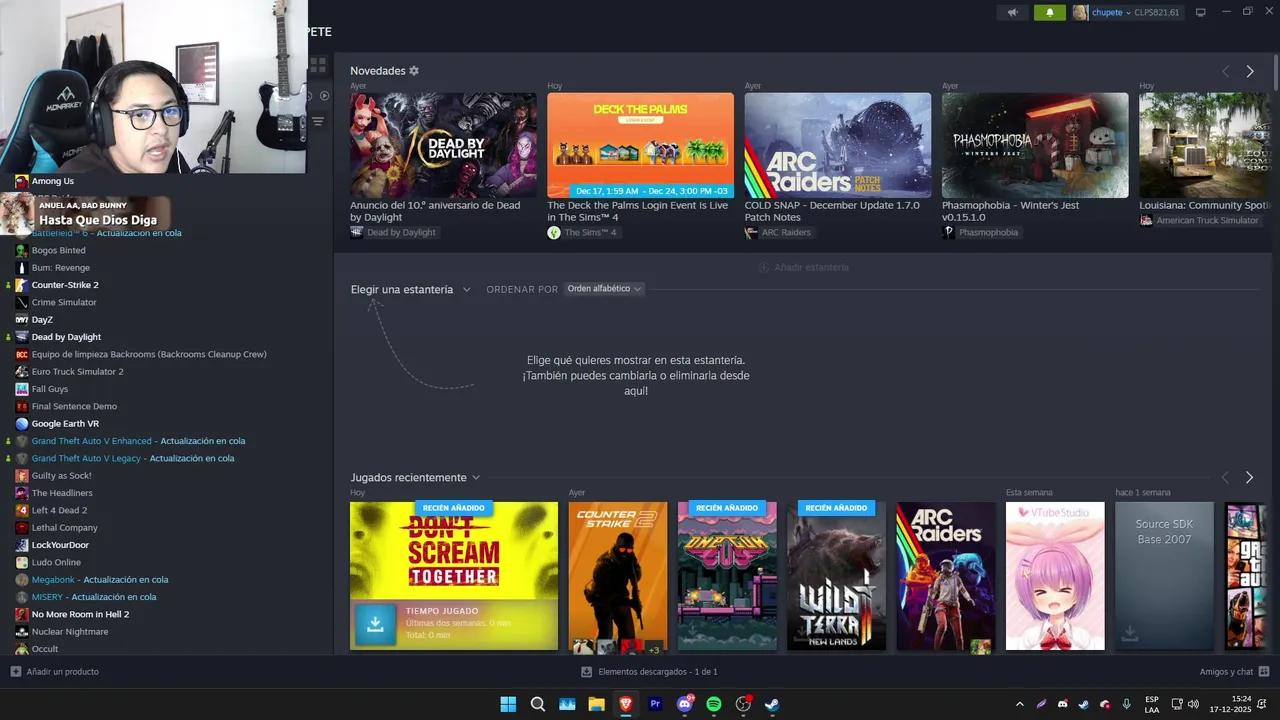Switch to Big Picture mode monitor icon

(x=1200, y=12)
